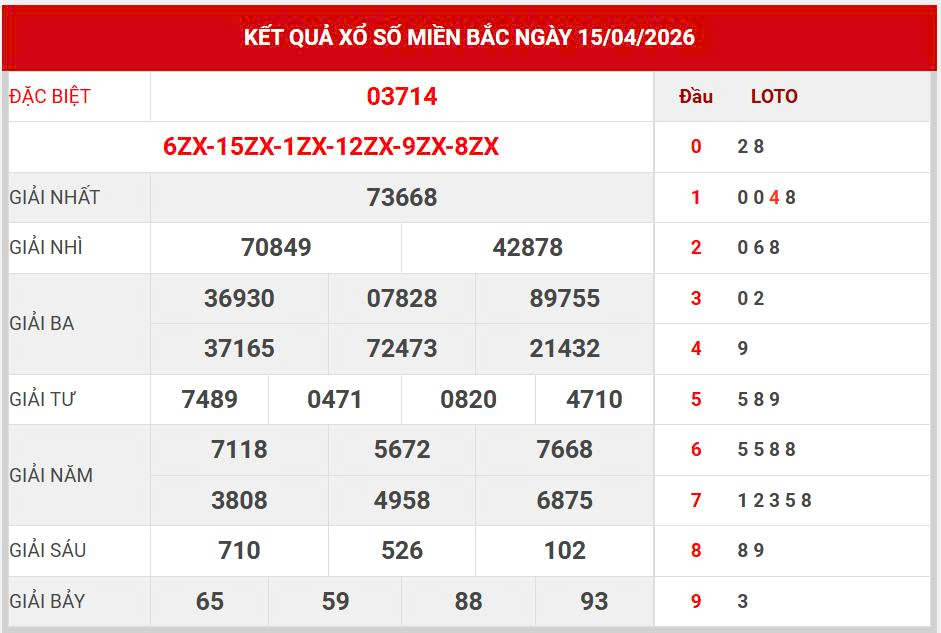Viewport: 941px width, 633px height.
Task: Select third prize number 36930
Action: pyautogui.click(x=239, y=299)
